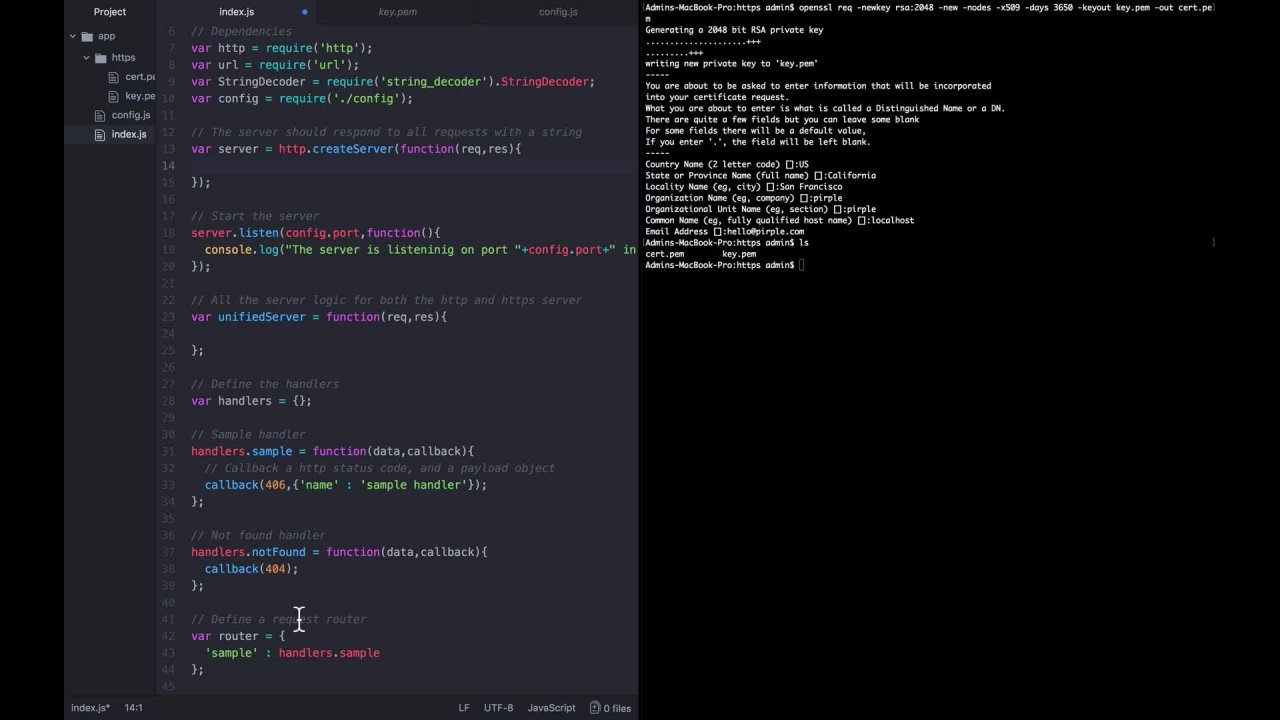Click the index.js file icon in tree
This screenshot has width=1280, height=720.
[x=101, y=134]
